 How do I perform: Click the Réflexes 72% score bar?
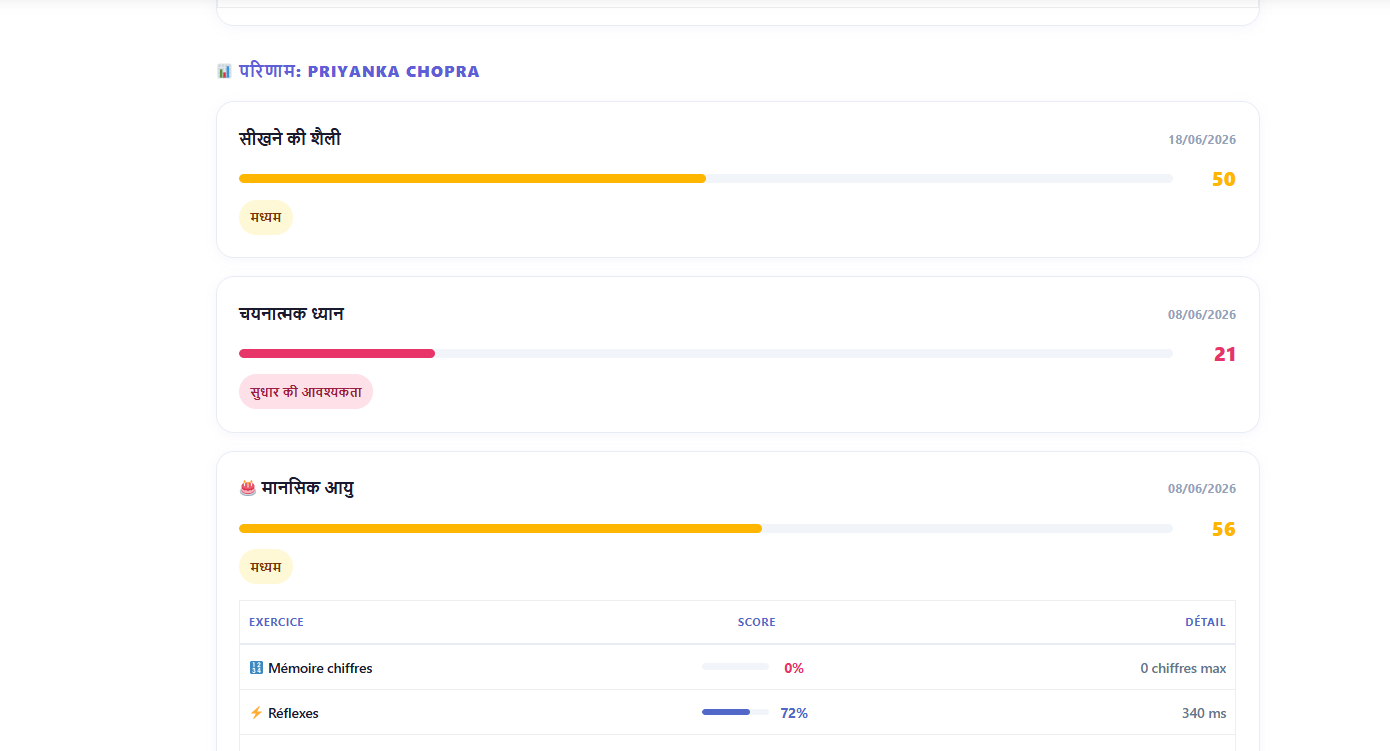point(735,712)
